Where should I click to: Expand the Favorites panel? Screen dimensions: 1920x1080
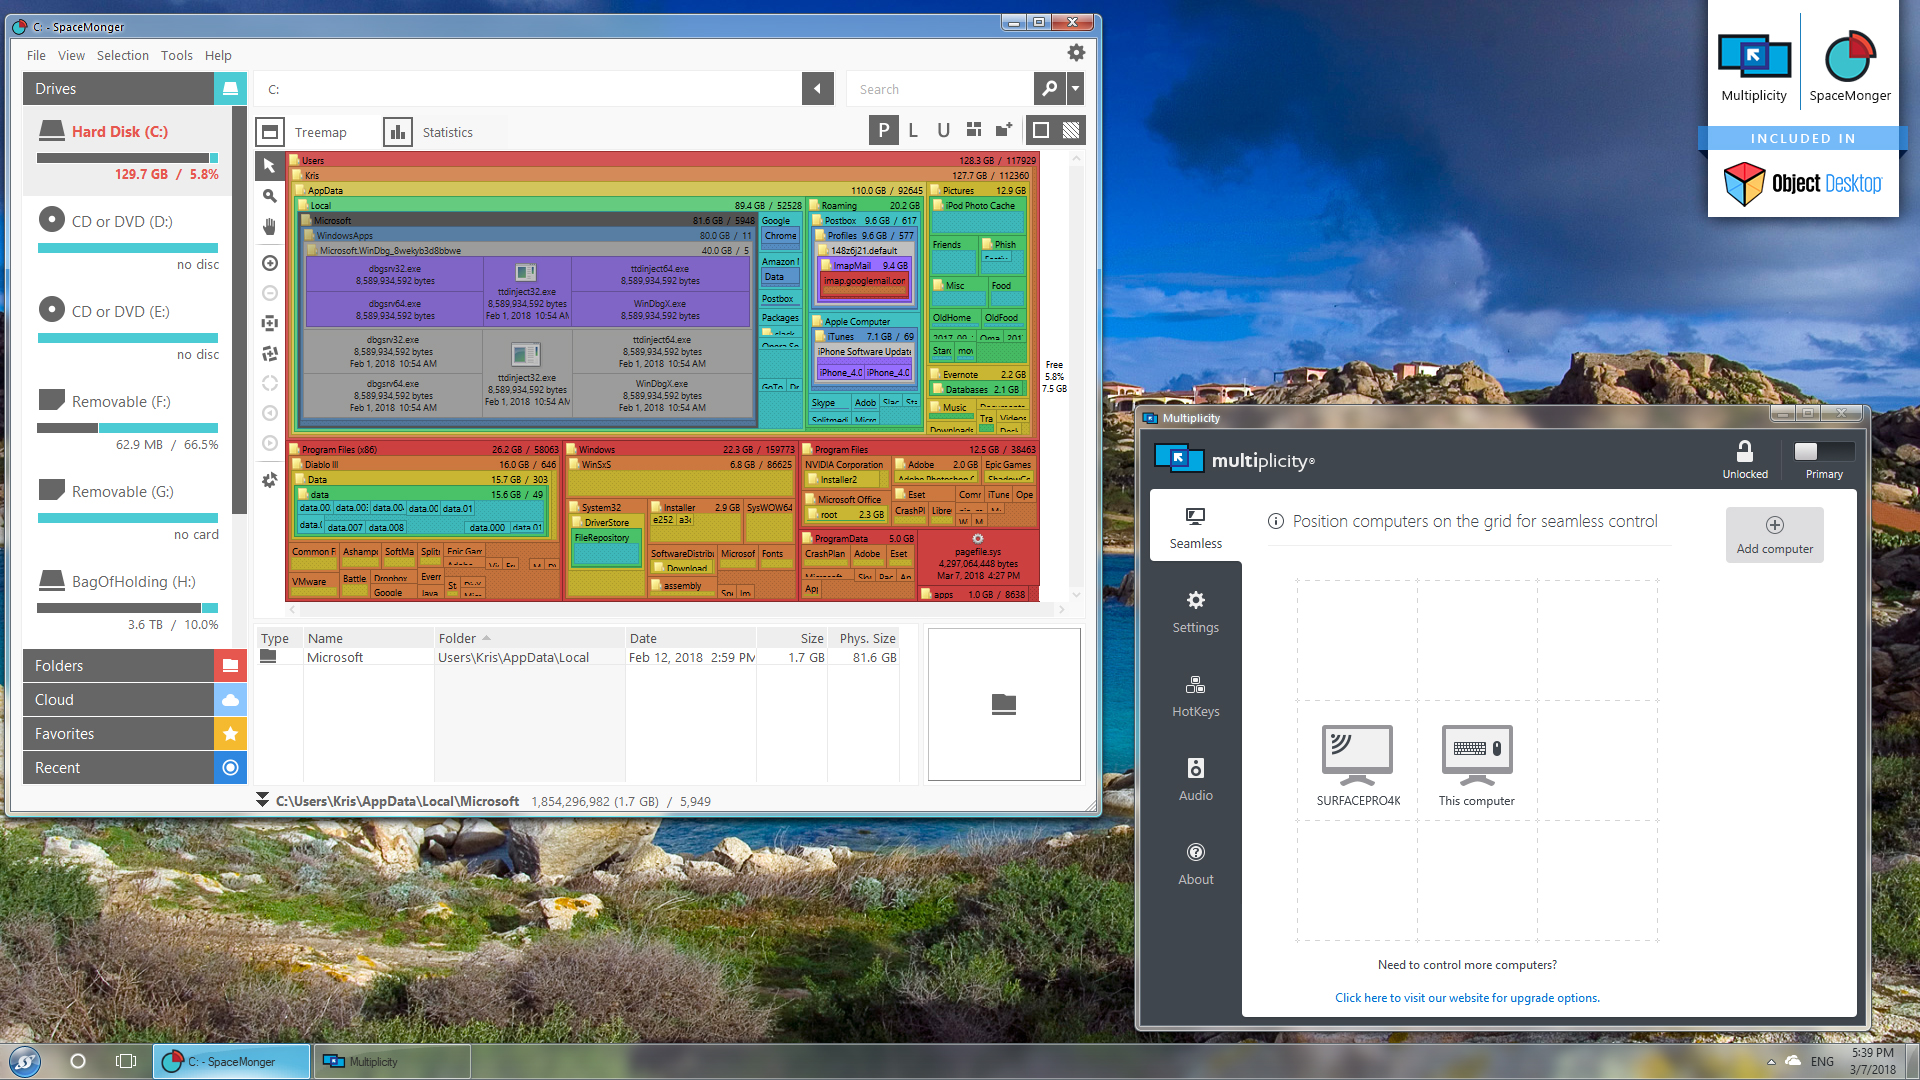tap(135, 733)
